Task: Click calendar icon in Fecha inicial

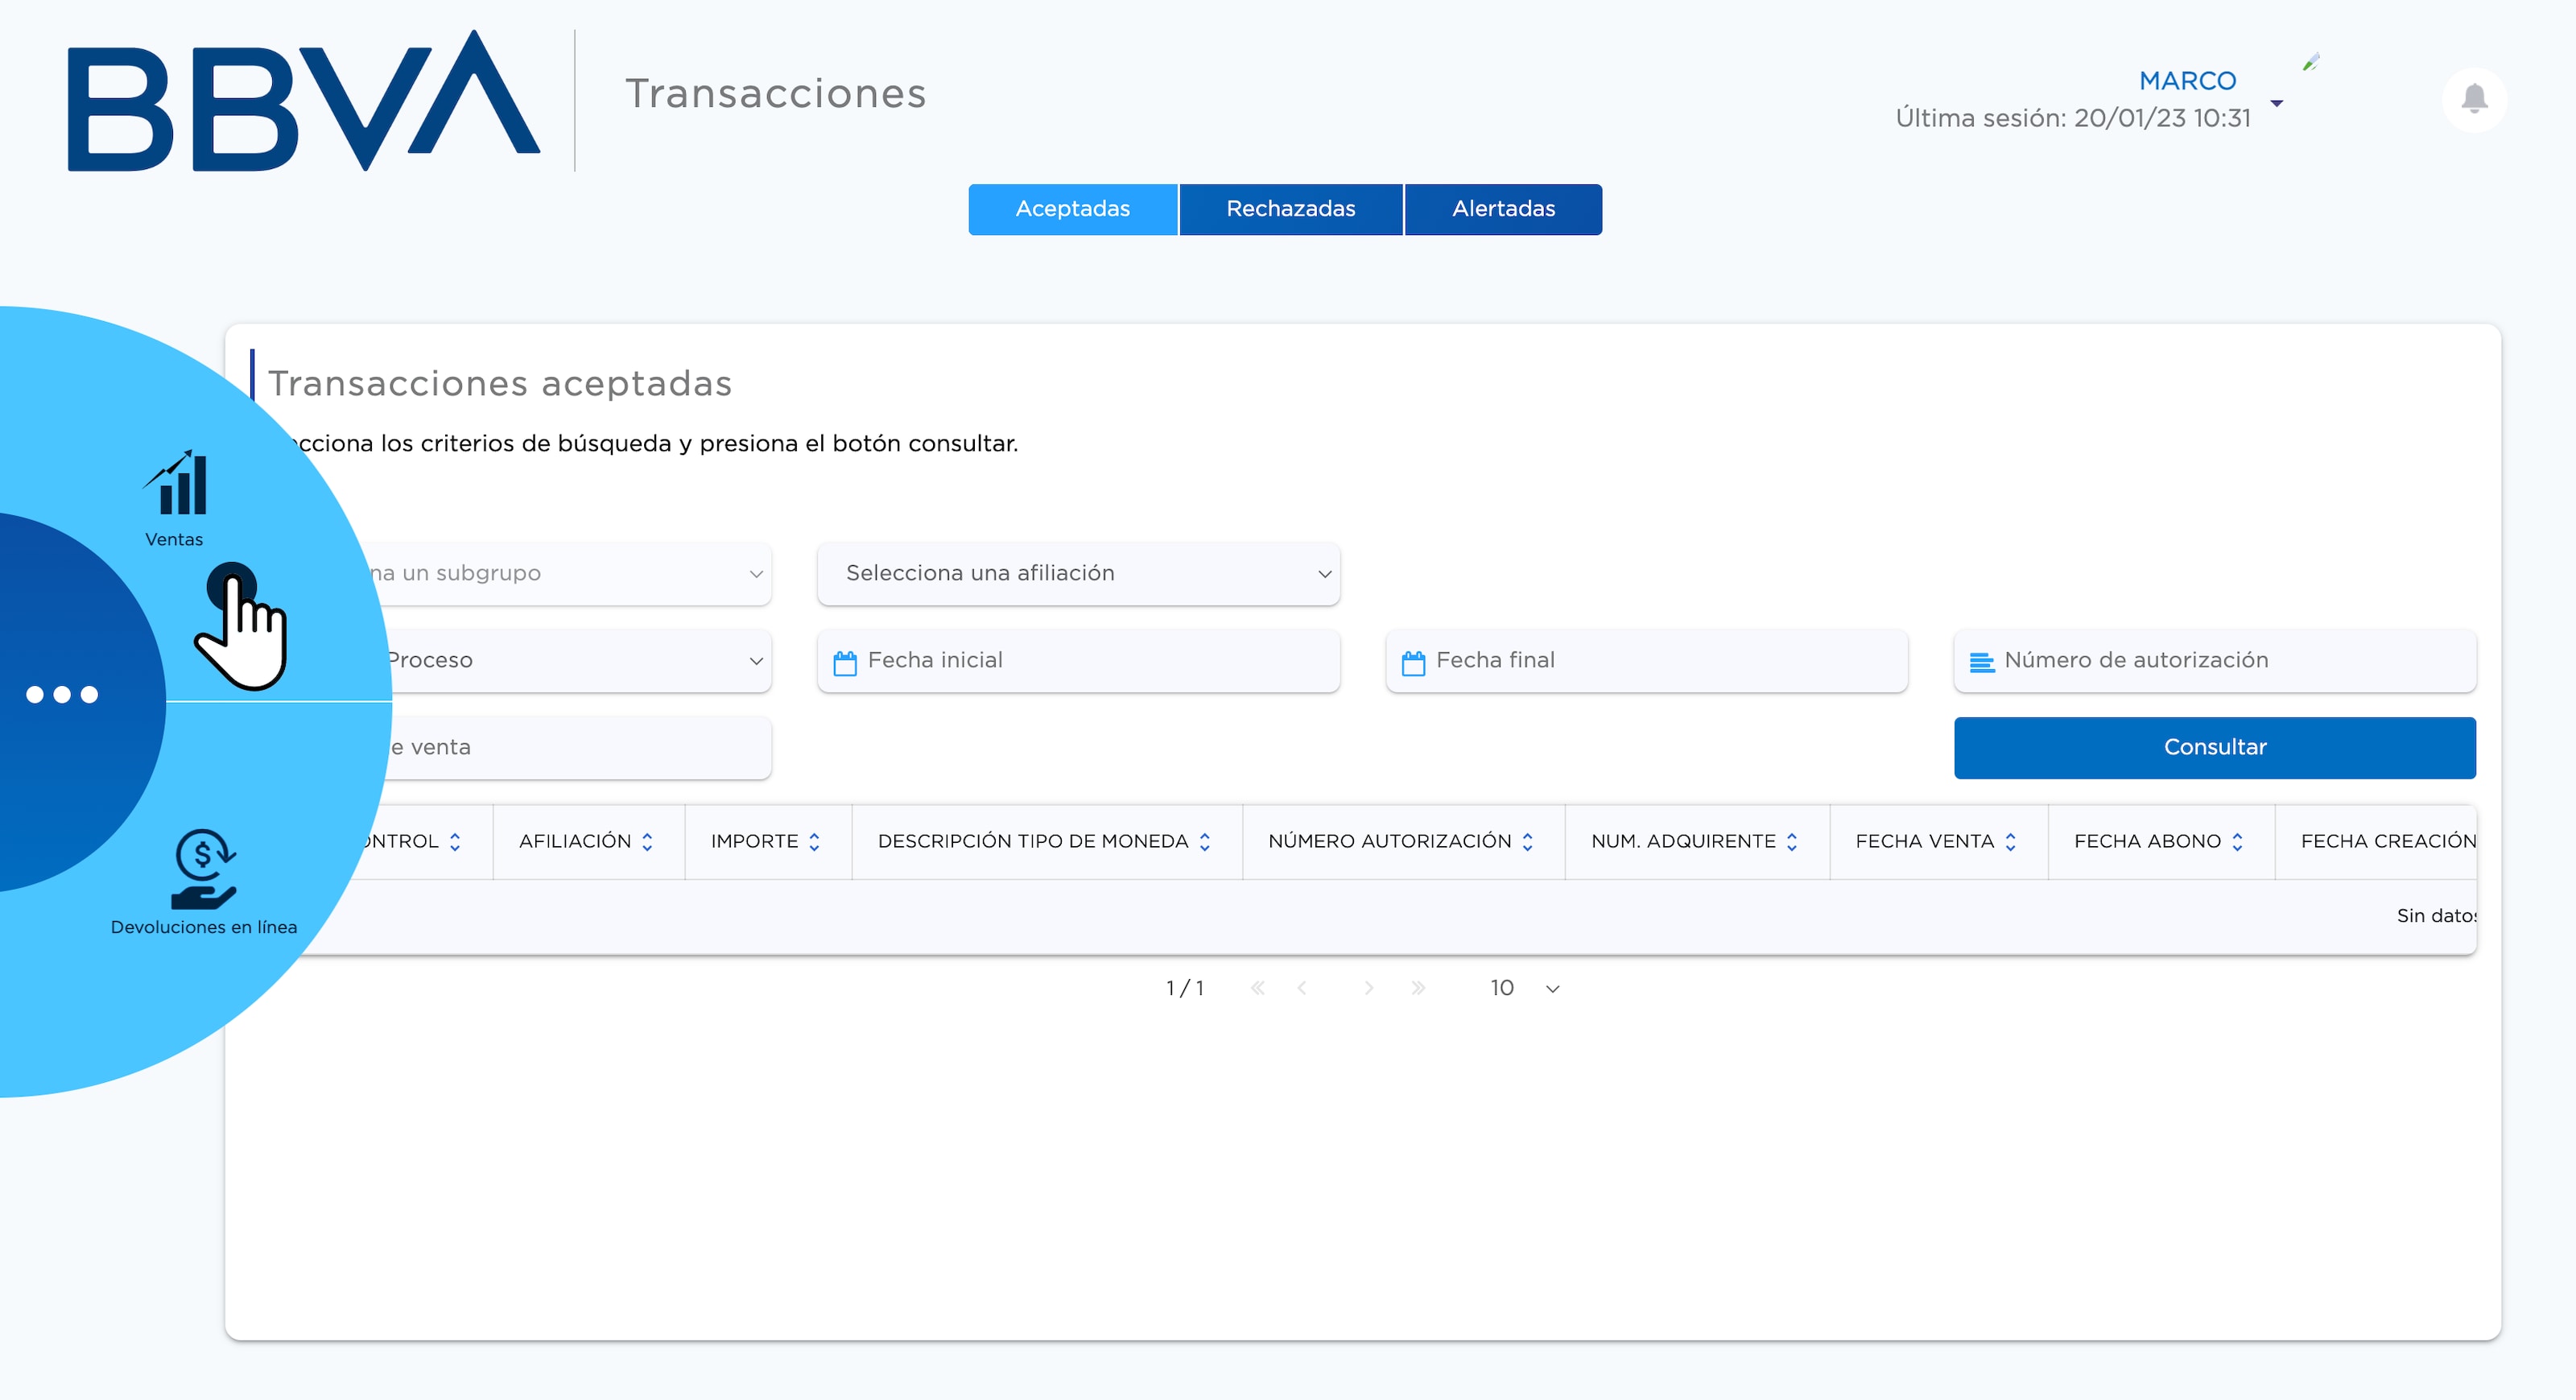Action: click(845, 662)
